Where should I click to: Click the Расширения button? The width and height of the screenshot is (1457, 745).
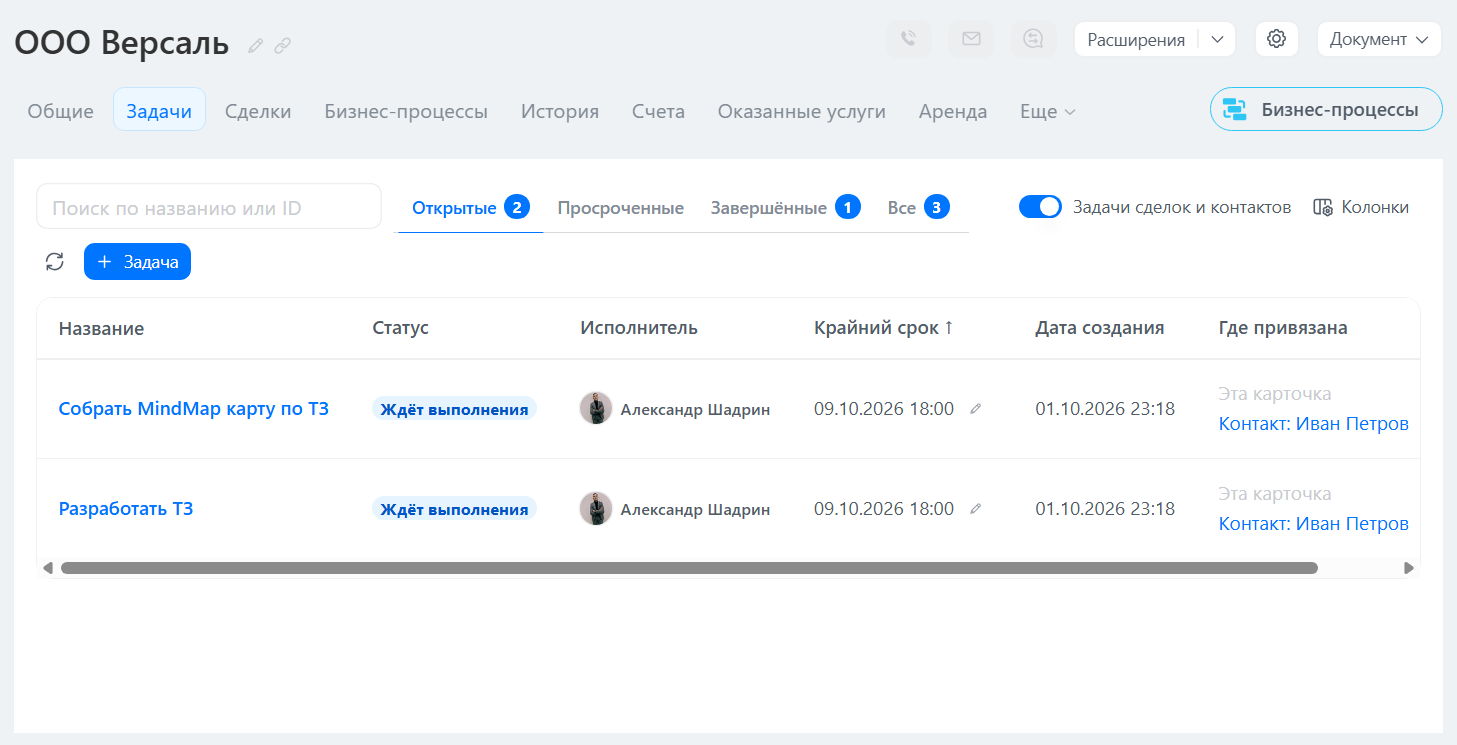[1136, 39]
